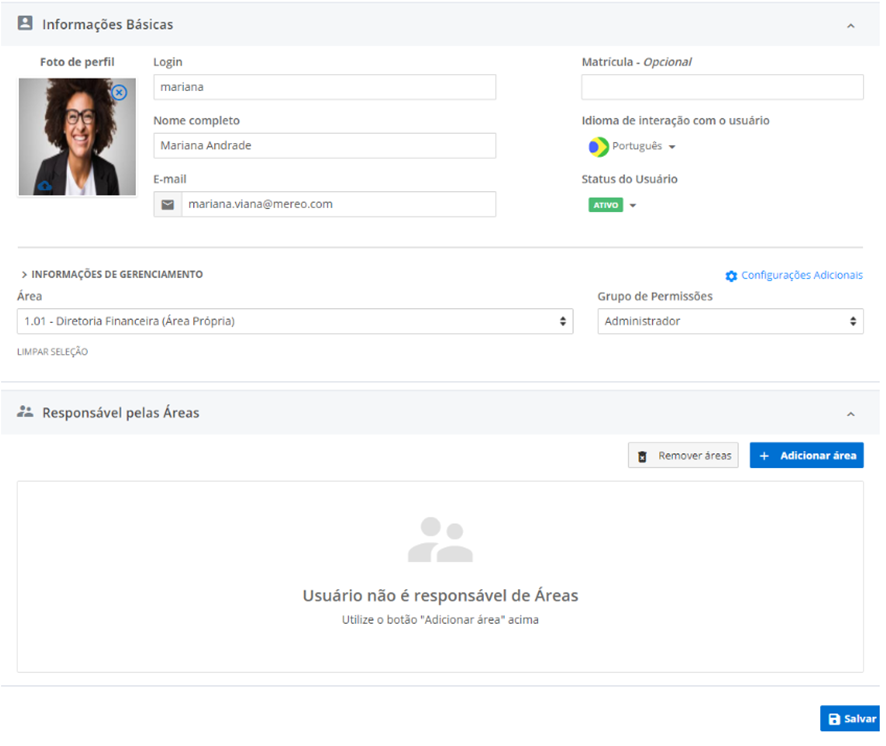Screen dimensions: 886x746
Task: Click the person icon in Informações Básicas header
Action: [x=25, y=23]
